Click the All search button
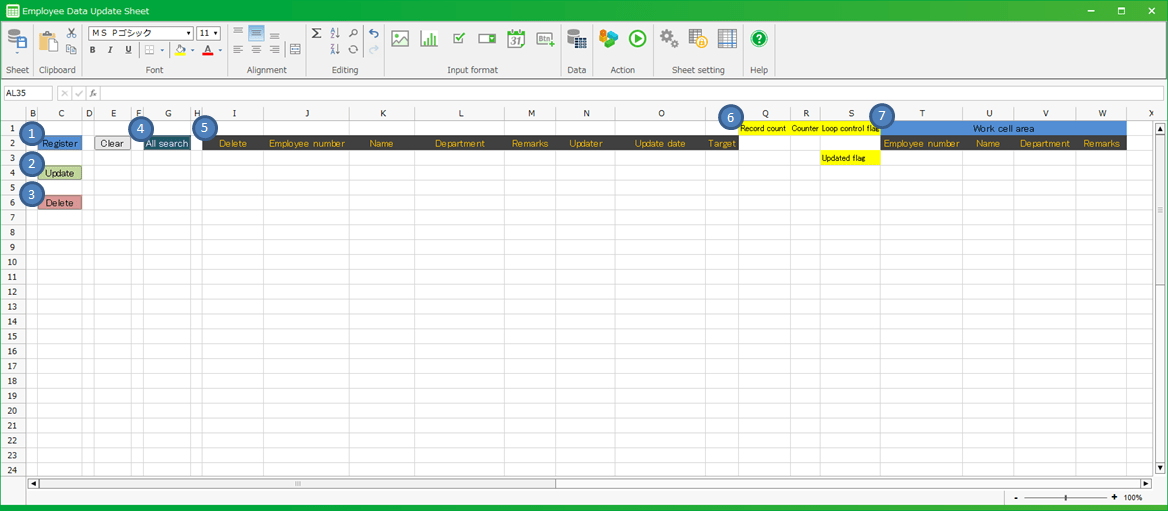The height and width of the screenshot is (511, 1168). pos(167,143)
